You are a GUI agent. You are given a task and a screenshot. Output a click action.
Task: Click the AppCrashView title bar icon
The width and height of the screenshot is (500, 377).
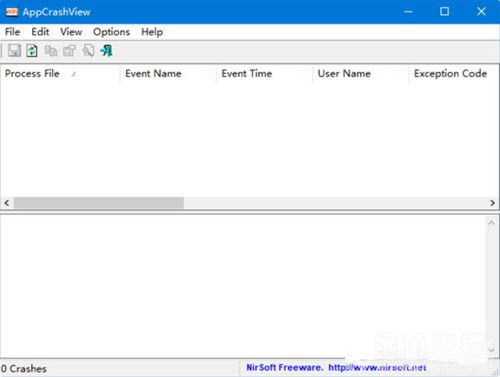pyautogui.click(x=12, y=12)
